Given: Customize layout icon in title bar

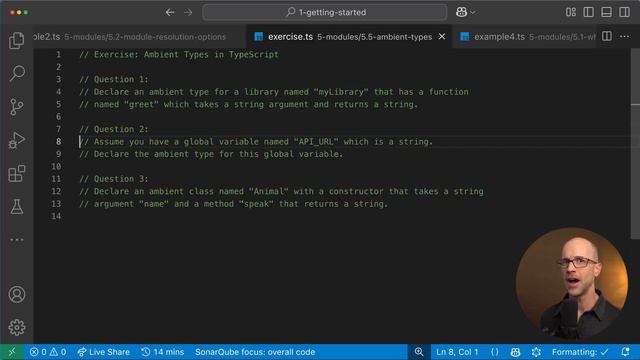Looking at the screenshot, I should pos(571,12).
